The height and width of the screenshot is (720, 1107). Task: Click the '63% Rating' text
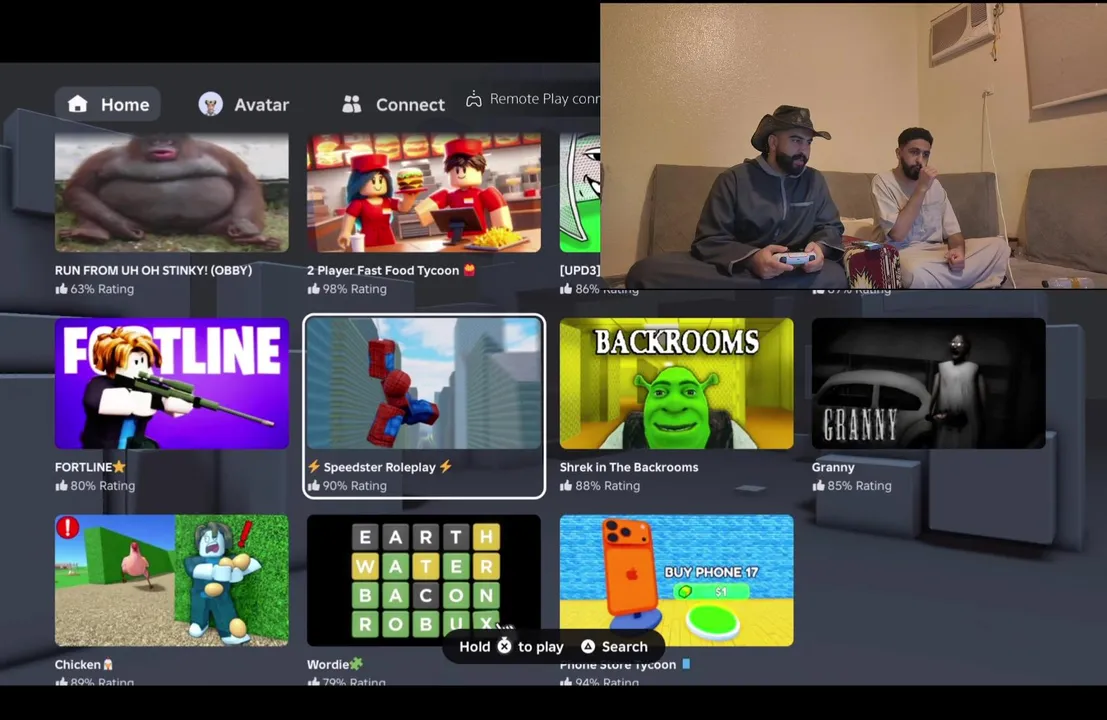click(102, 289)
